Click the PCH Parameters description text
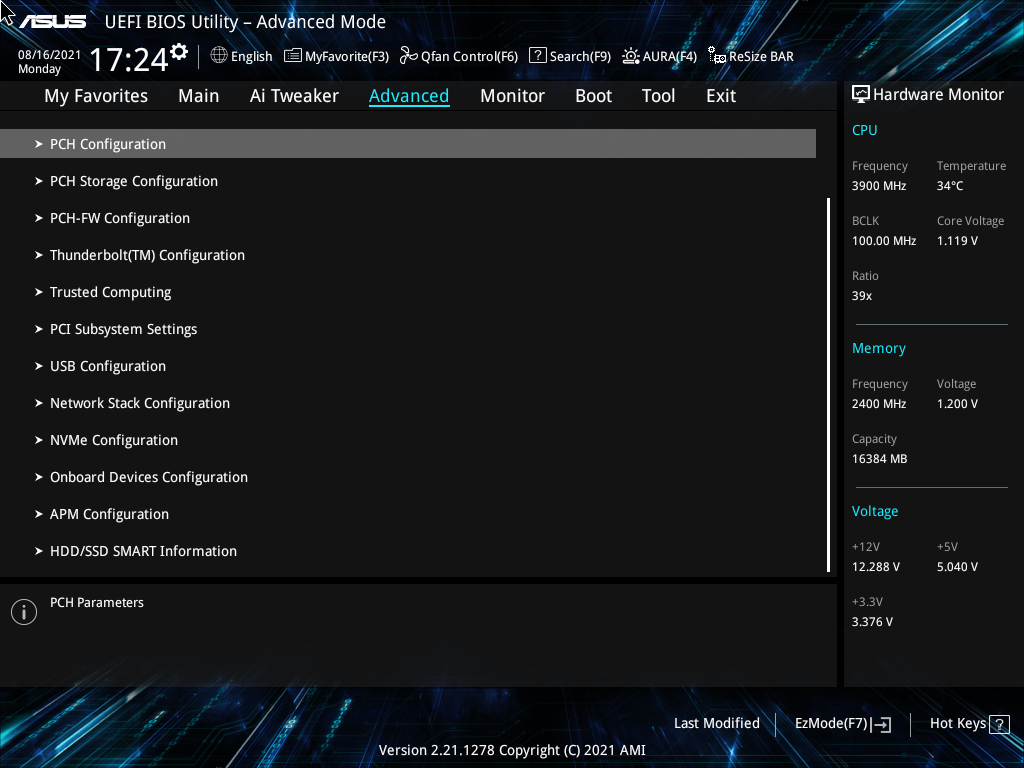This screenshot has height=768, width=1024. tap(97, 603)
